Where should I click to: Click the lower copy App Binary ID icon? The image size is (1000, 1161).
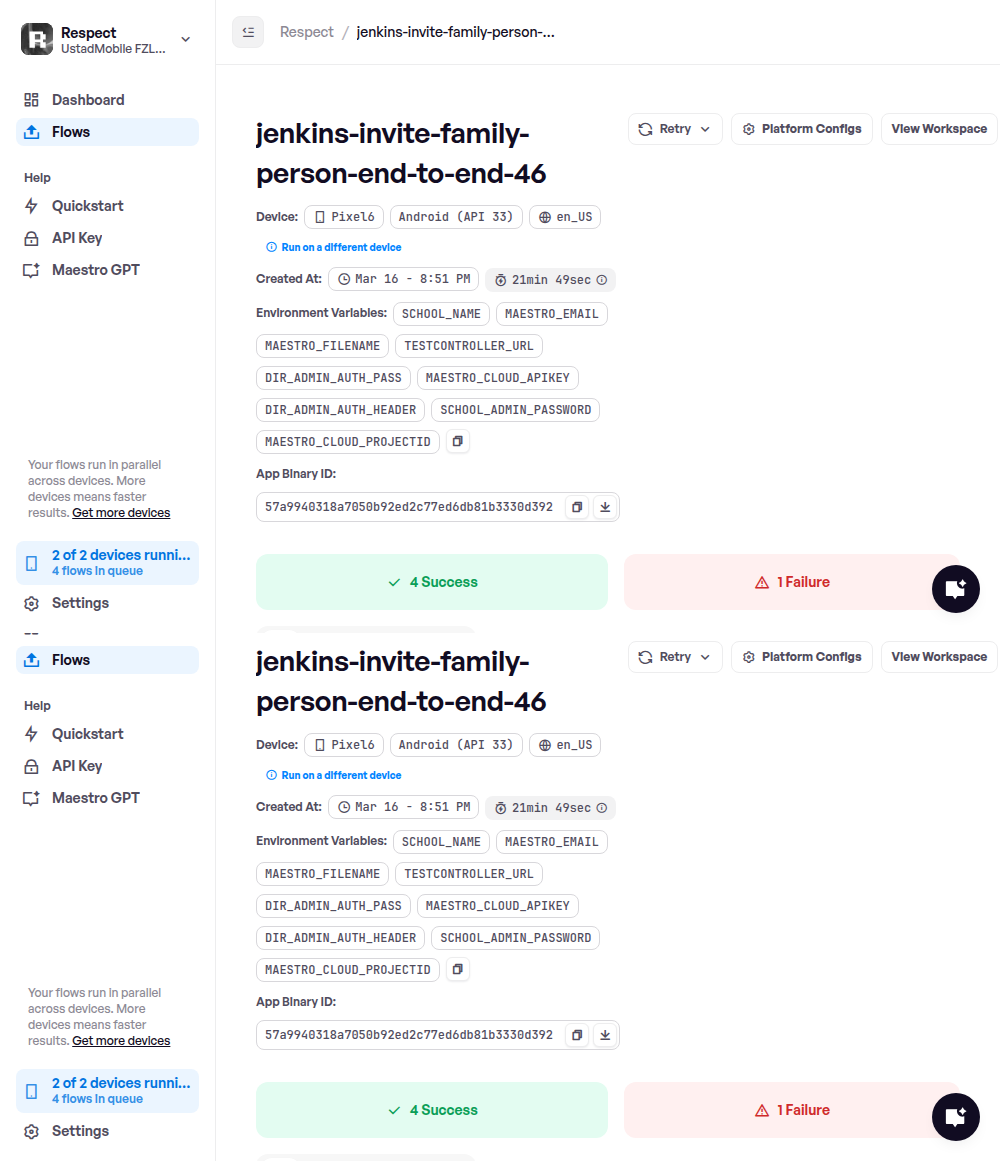[x=577, y=1035]
